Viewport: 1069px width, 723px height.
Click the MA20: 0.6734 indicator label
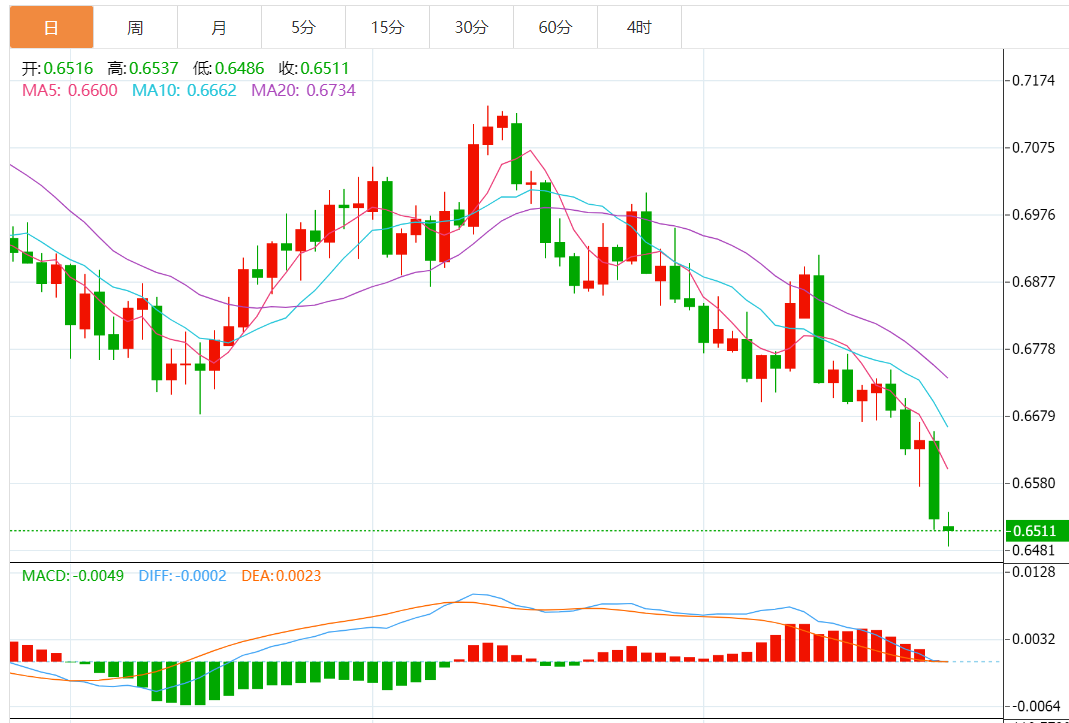point(303,90)
